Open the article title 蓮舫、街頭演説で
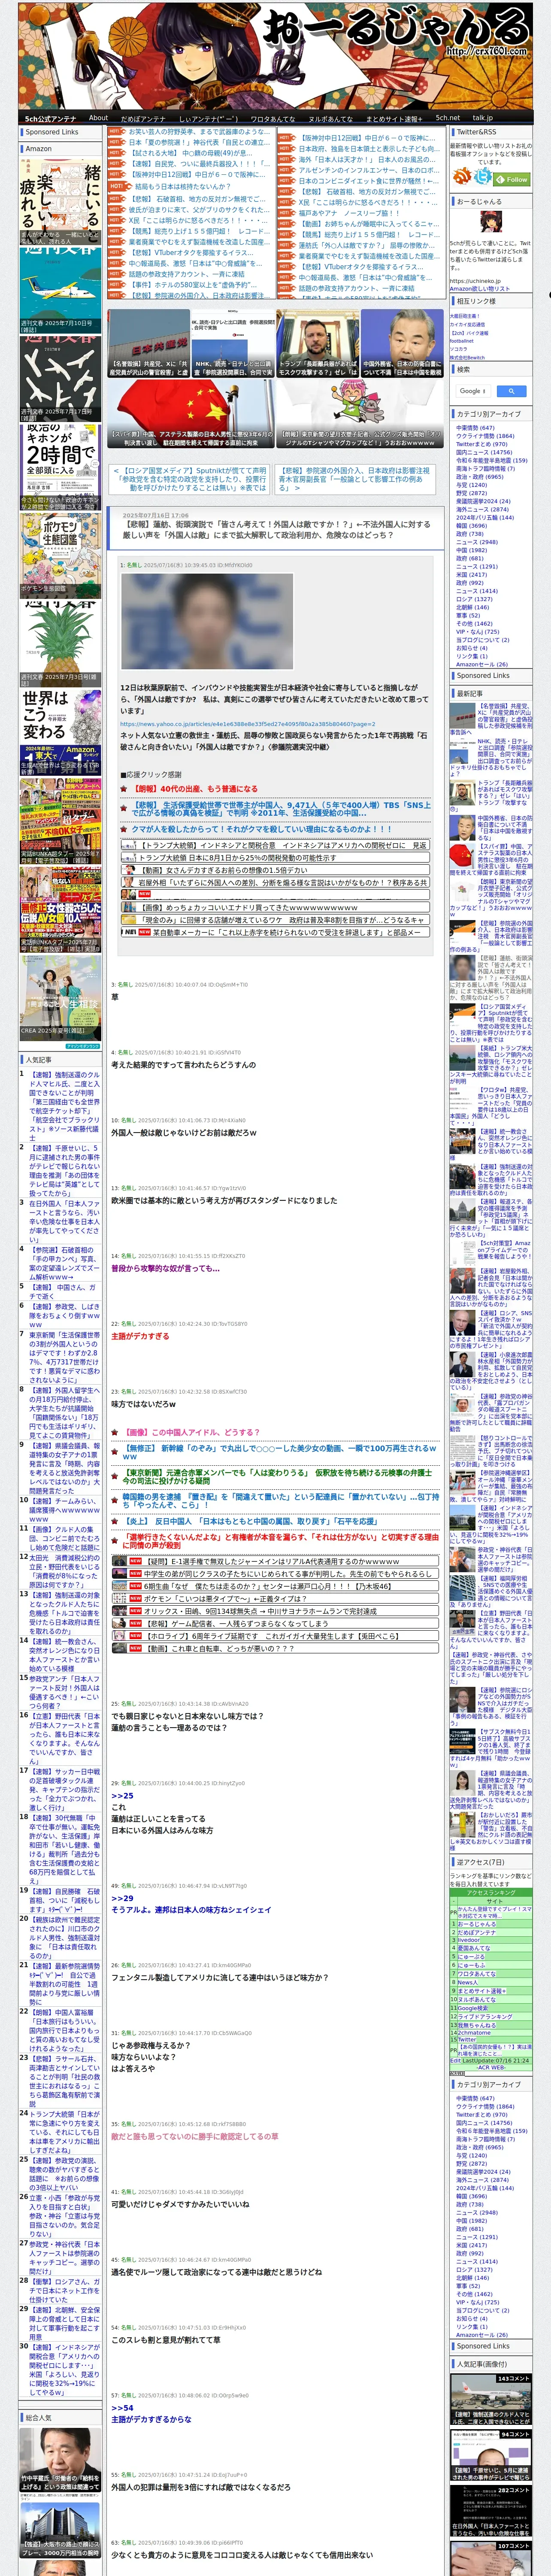 (x=276, y=529)
